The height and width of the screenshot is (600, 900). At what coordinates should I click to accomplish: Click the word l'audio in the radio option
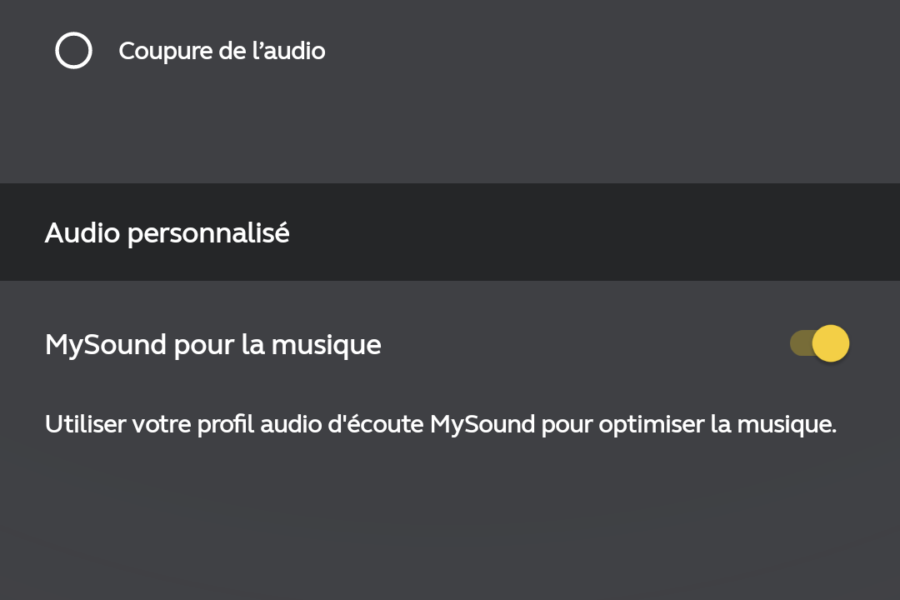pos(289,51)
